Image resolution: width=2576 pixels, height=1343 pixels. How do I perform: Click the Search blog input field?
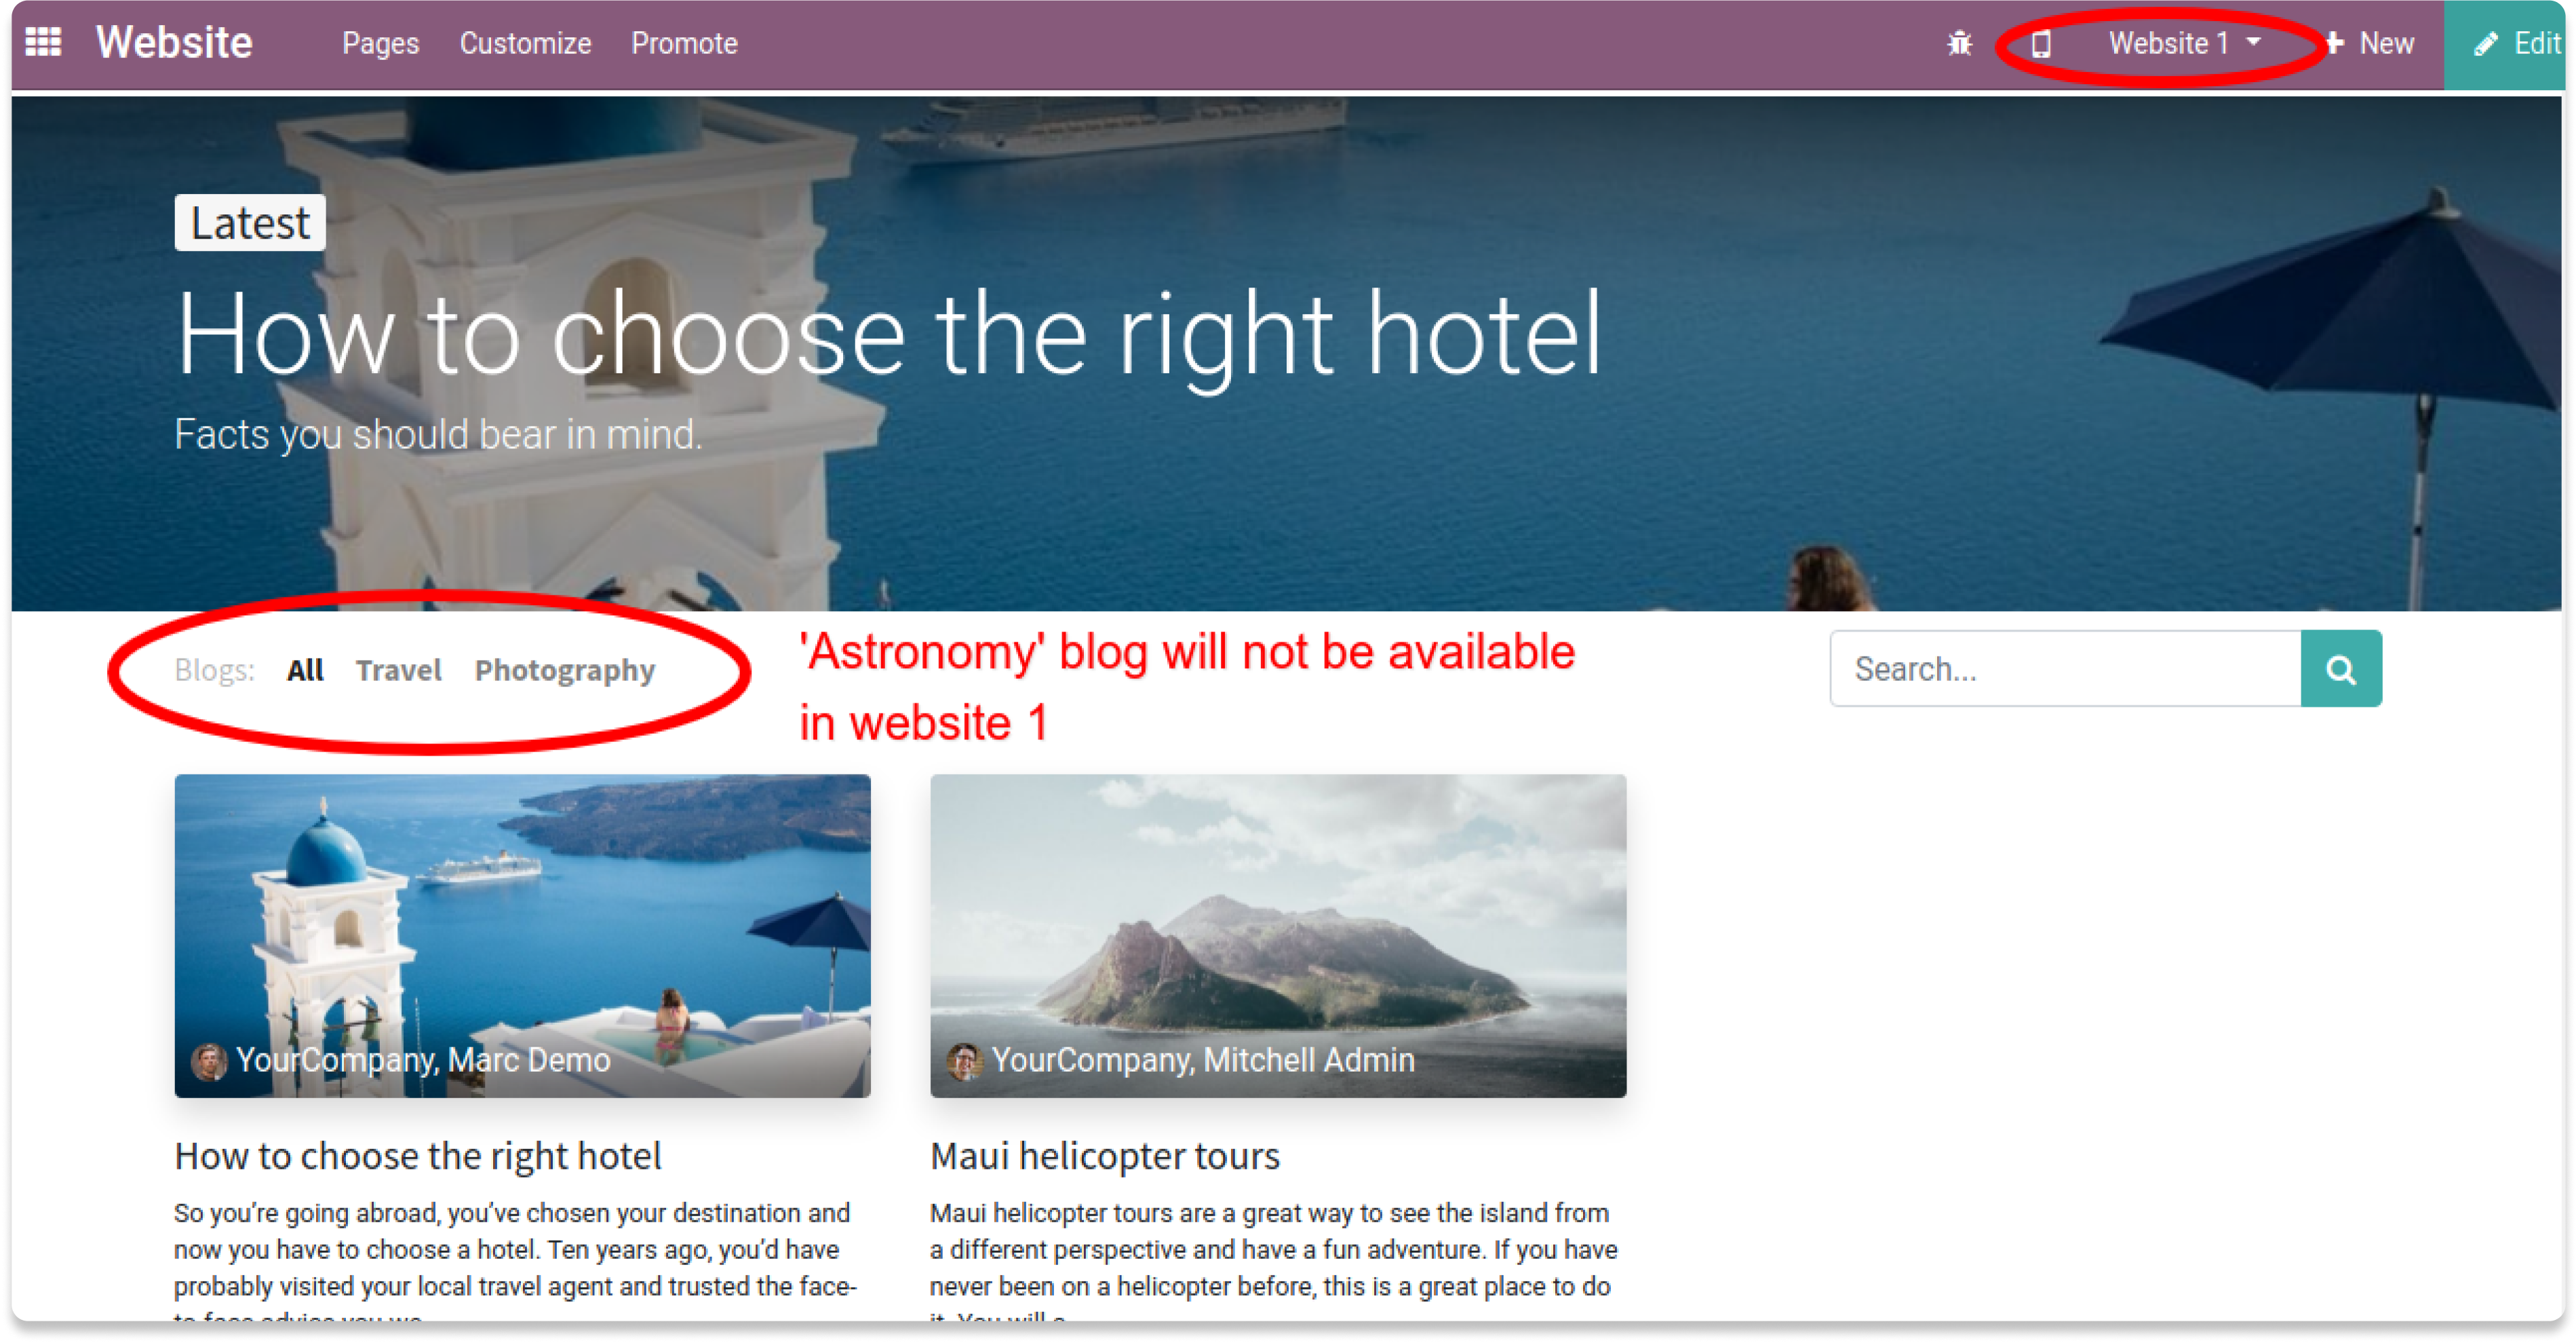click(2066, 669)
